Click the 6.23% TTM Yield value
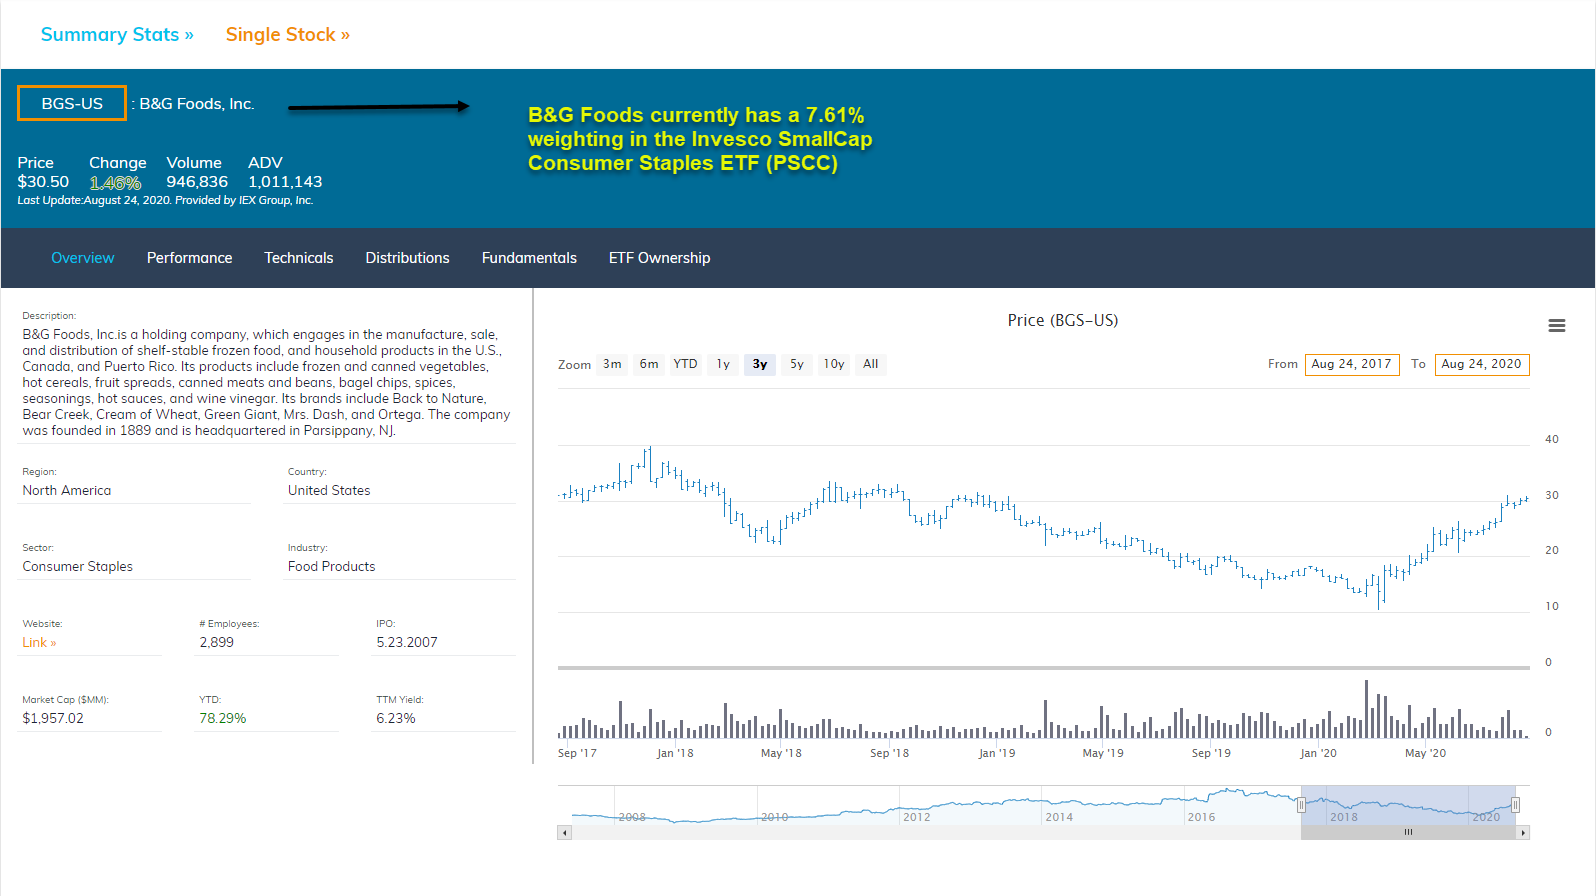The height and width of the screenshot is (896, 1596). click(x=396, y=719)
